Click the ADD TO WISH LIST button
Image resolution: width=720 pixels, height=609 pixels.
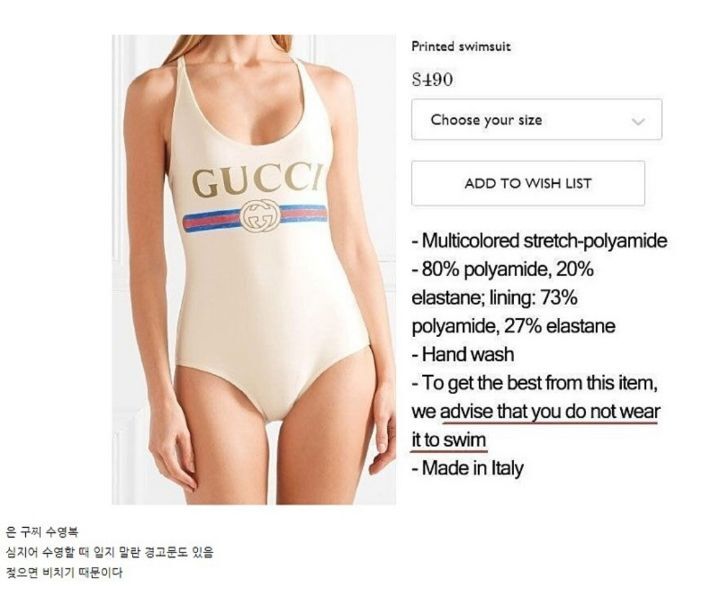tap(528, 183)
